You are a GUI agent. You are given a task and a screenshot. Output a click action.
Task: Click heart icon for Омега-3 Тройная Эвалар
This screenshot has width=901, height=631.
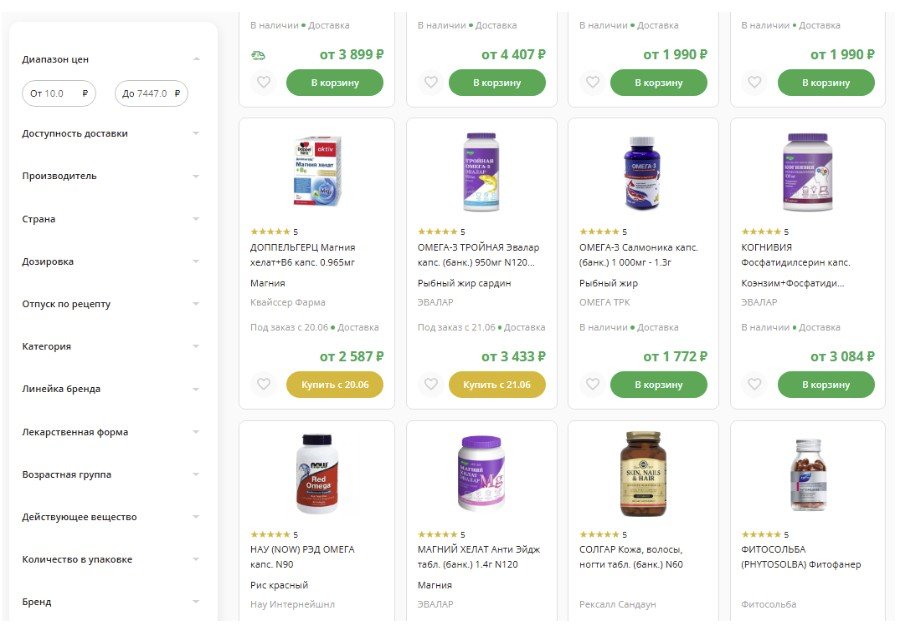click(x=431, y=384)
